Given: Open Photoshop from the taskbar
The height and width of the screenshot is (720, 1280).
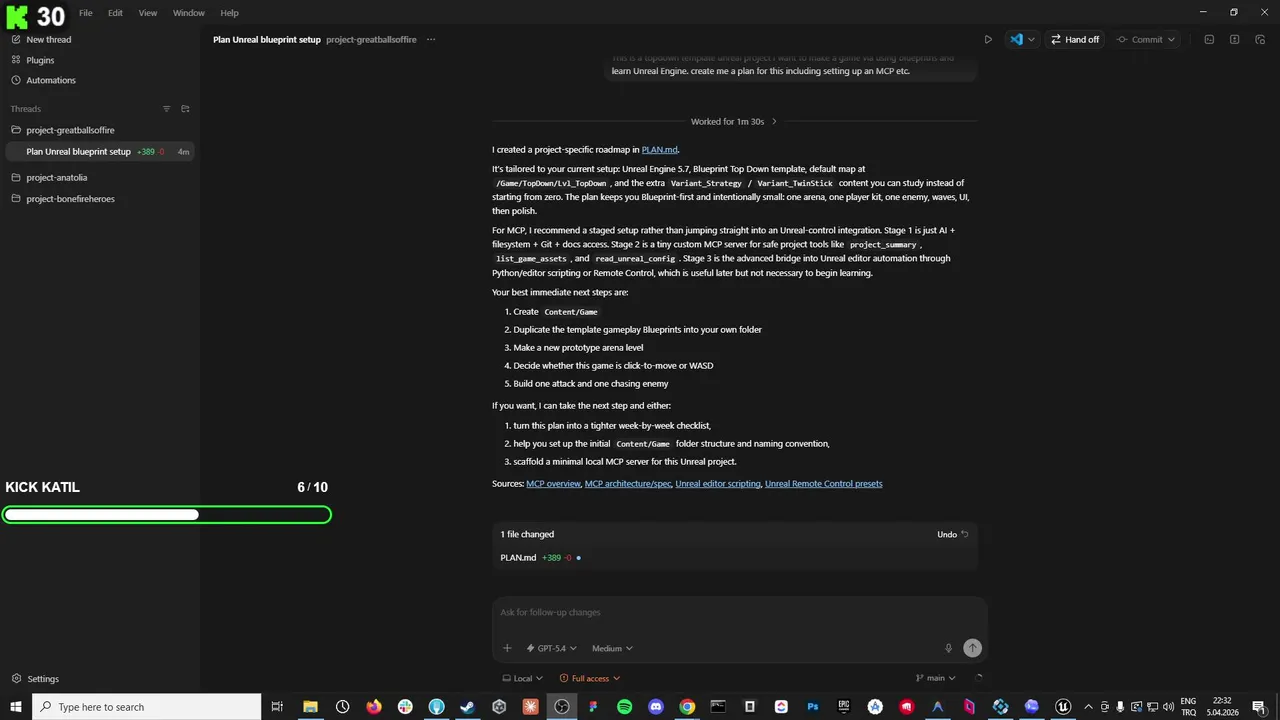Looking at the screenshot, I should tap(813, 707).
